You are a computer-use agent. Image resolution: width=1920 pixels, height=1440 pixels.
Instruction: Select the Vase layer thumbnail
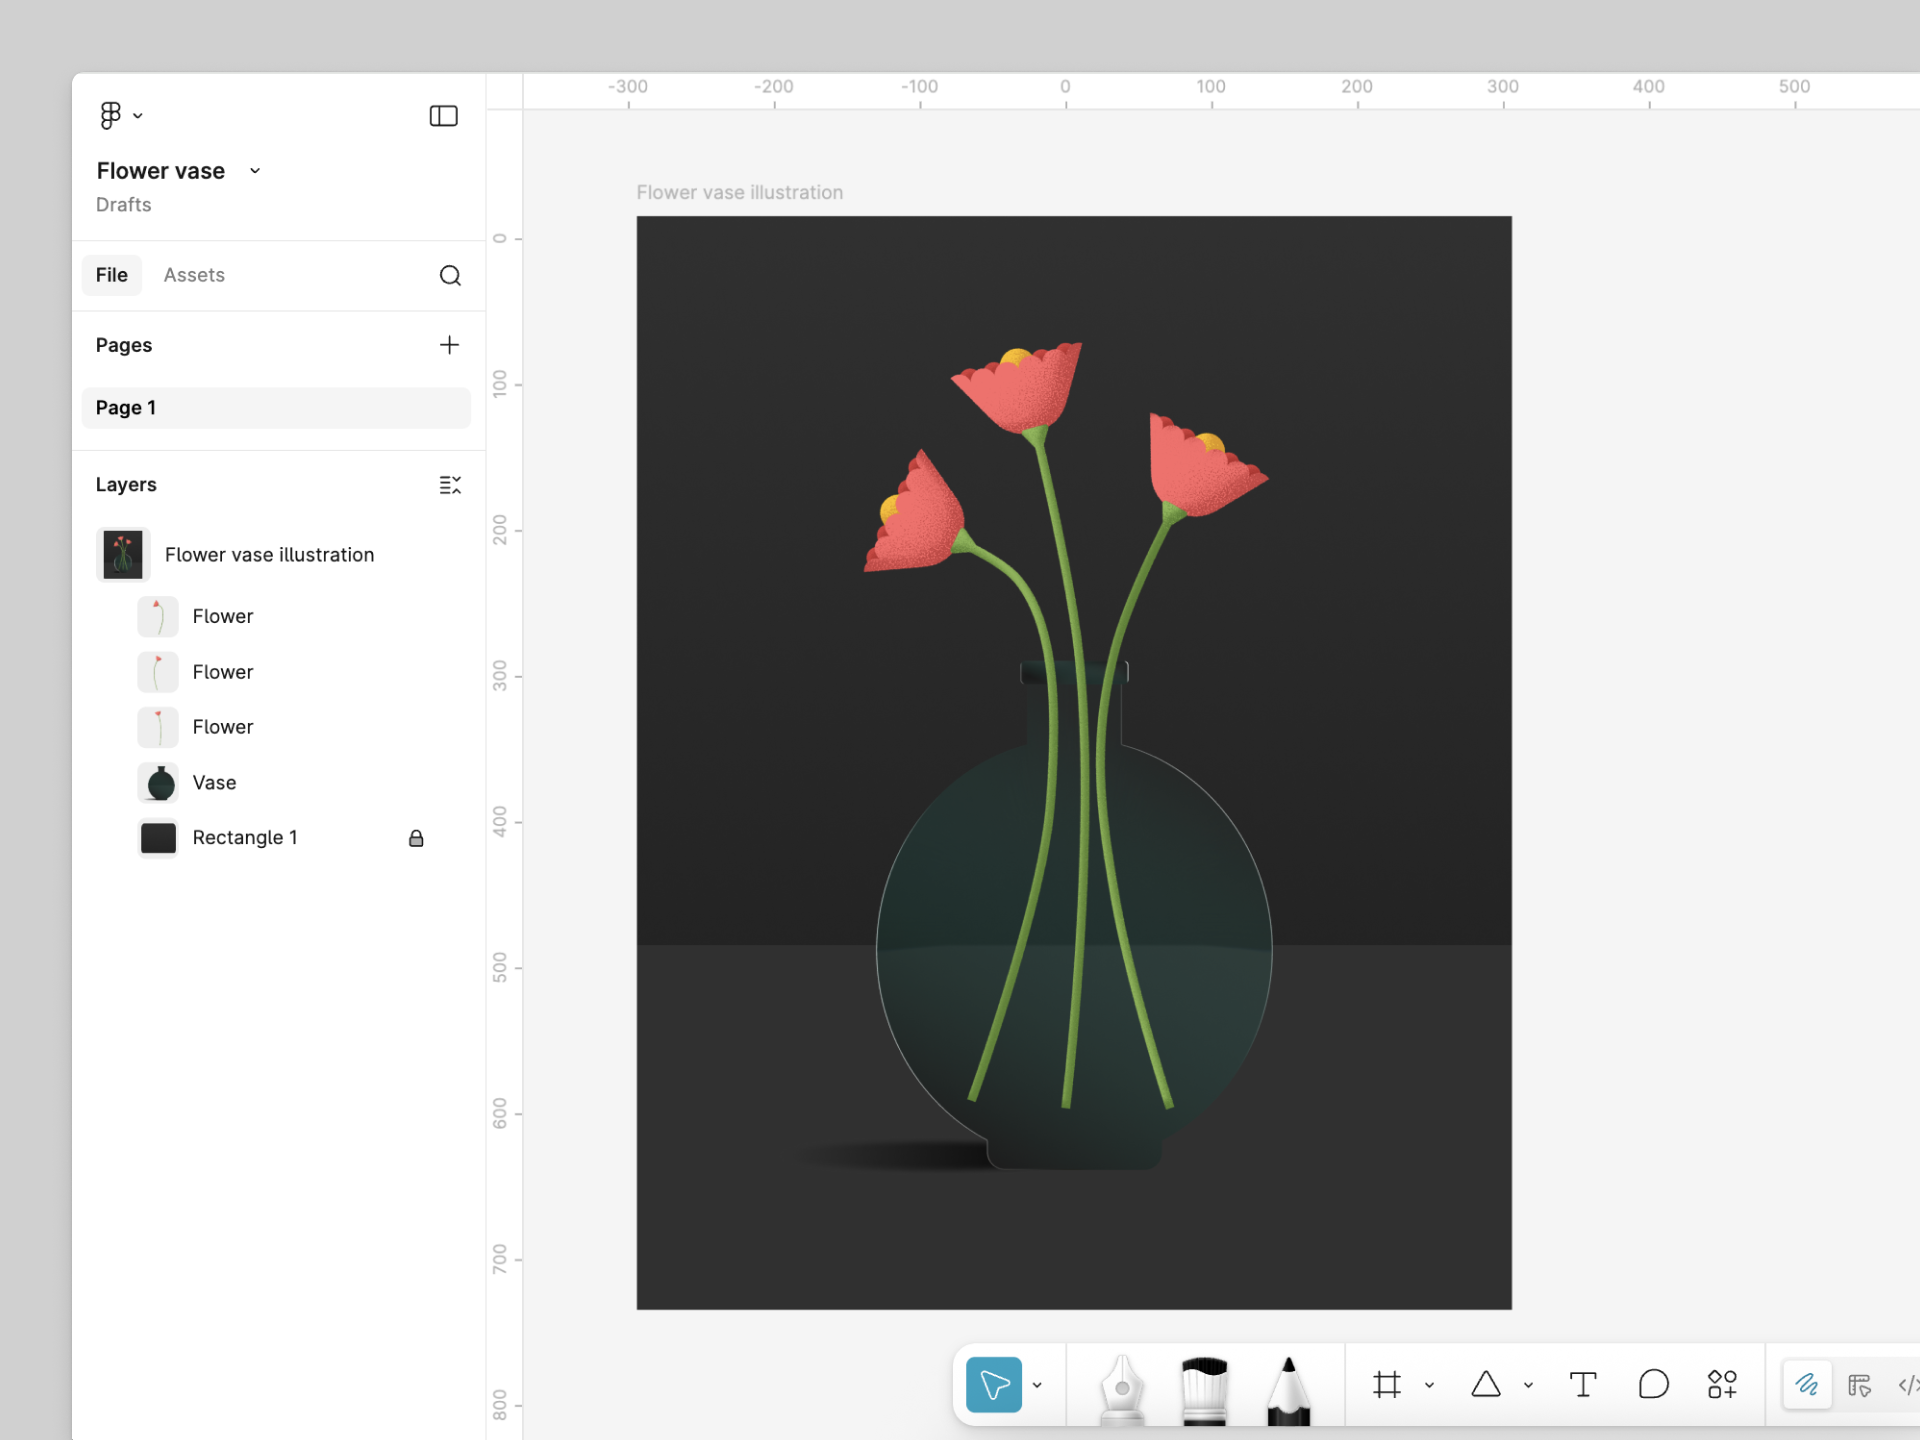coord(157,783)
